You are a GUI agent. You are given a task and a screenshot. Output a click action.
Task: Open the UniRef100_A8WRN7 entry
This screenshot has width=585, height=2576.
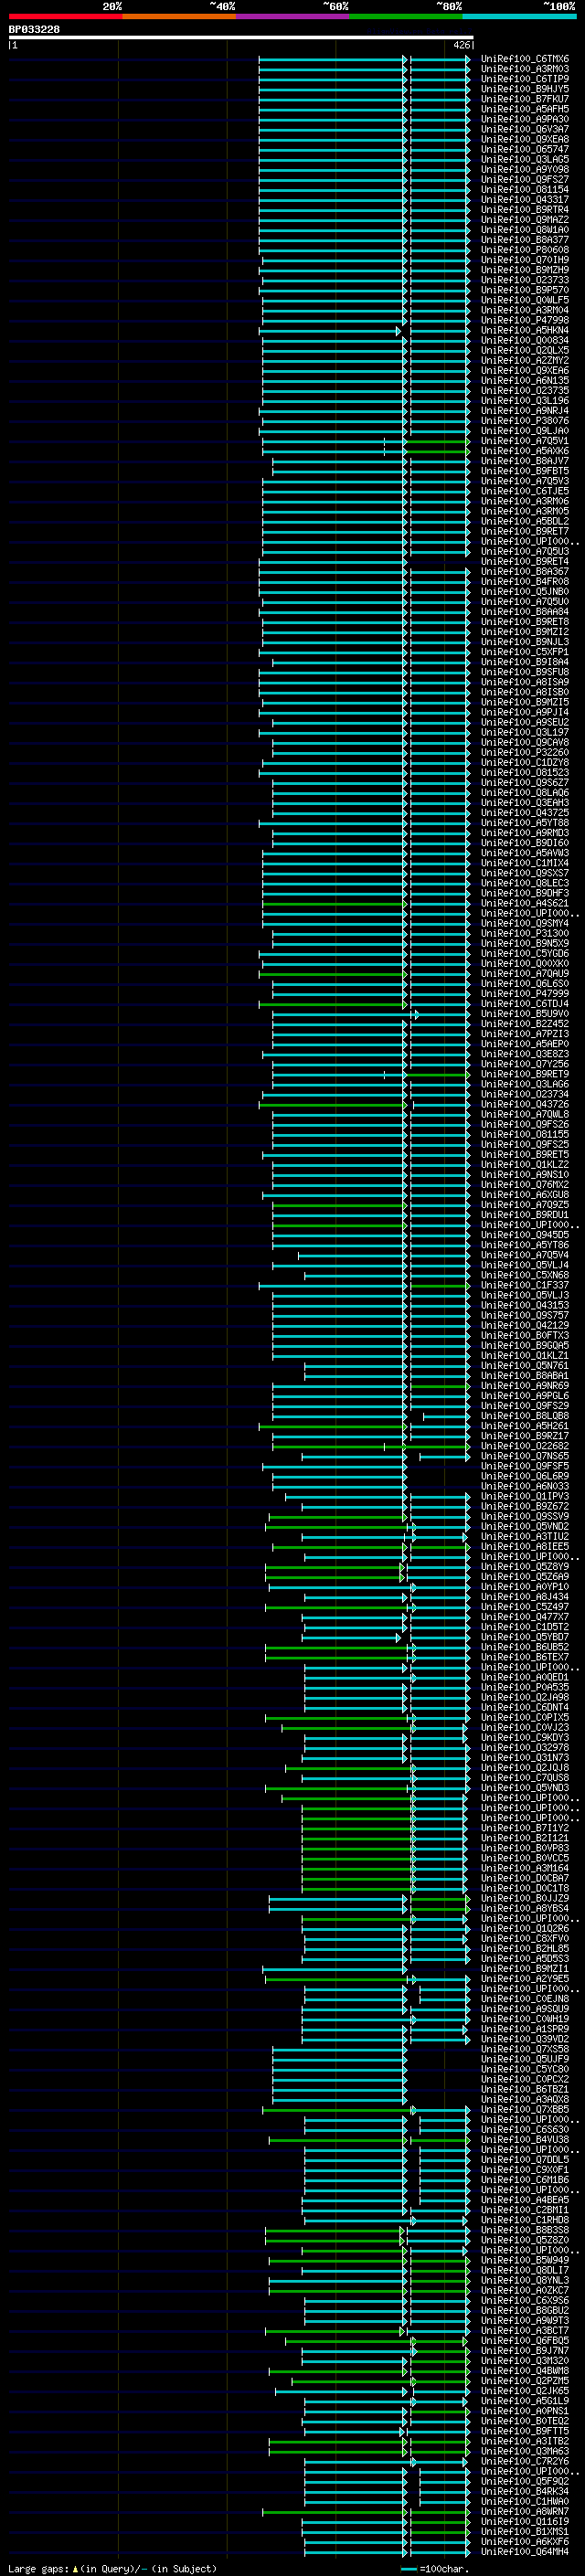524,2511
